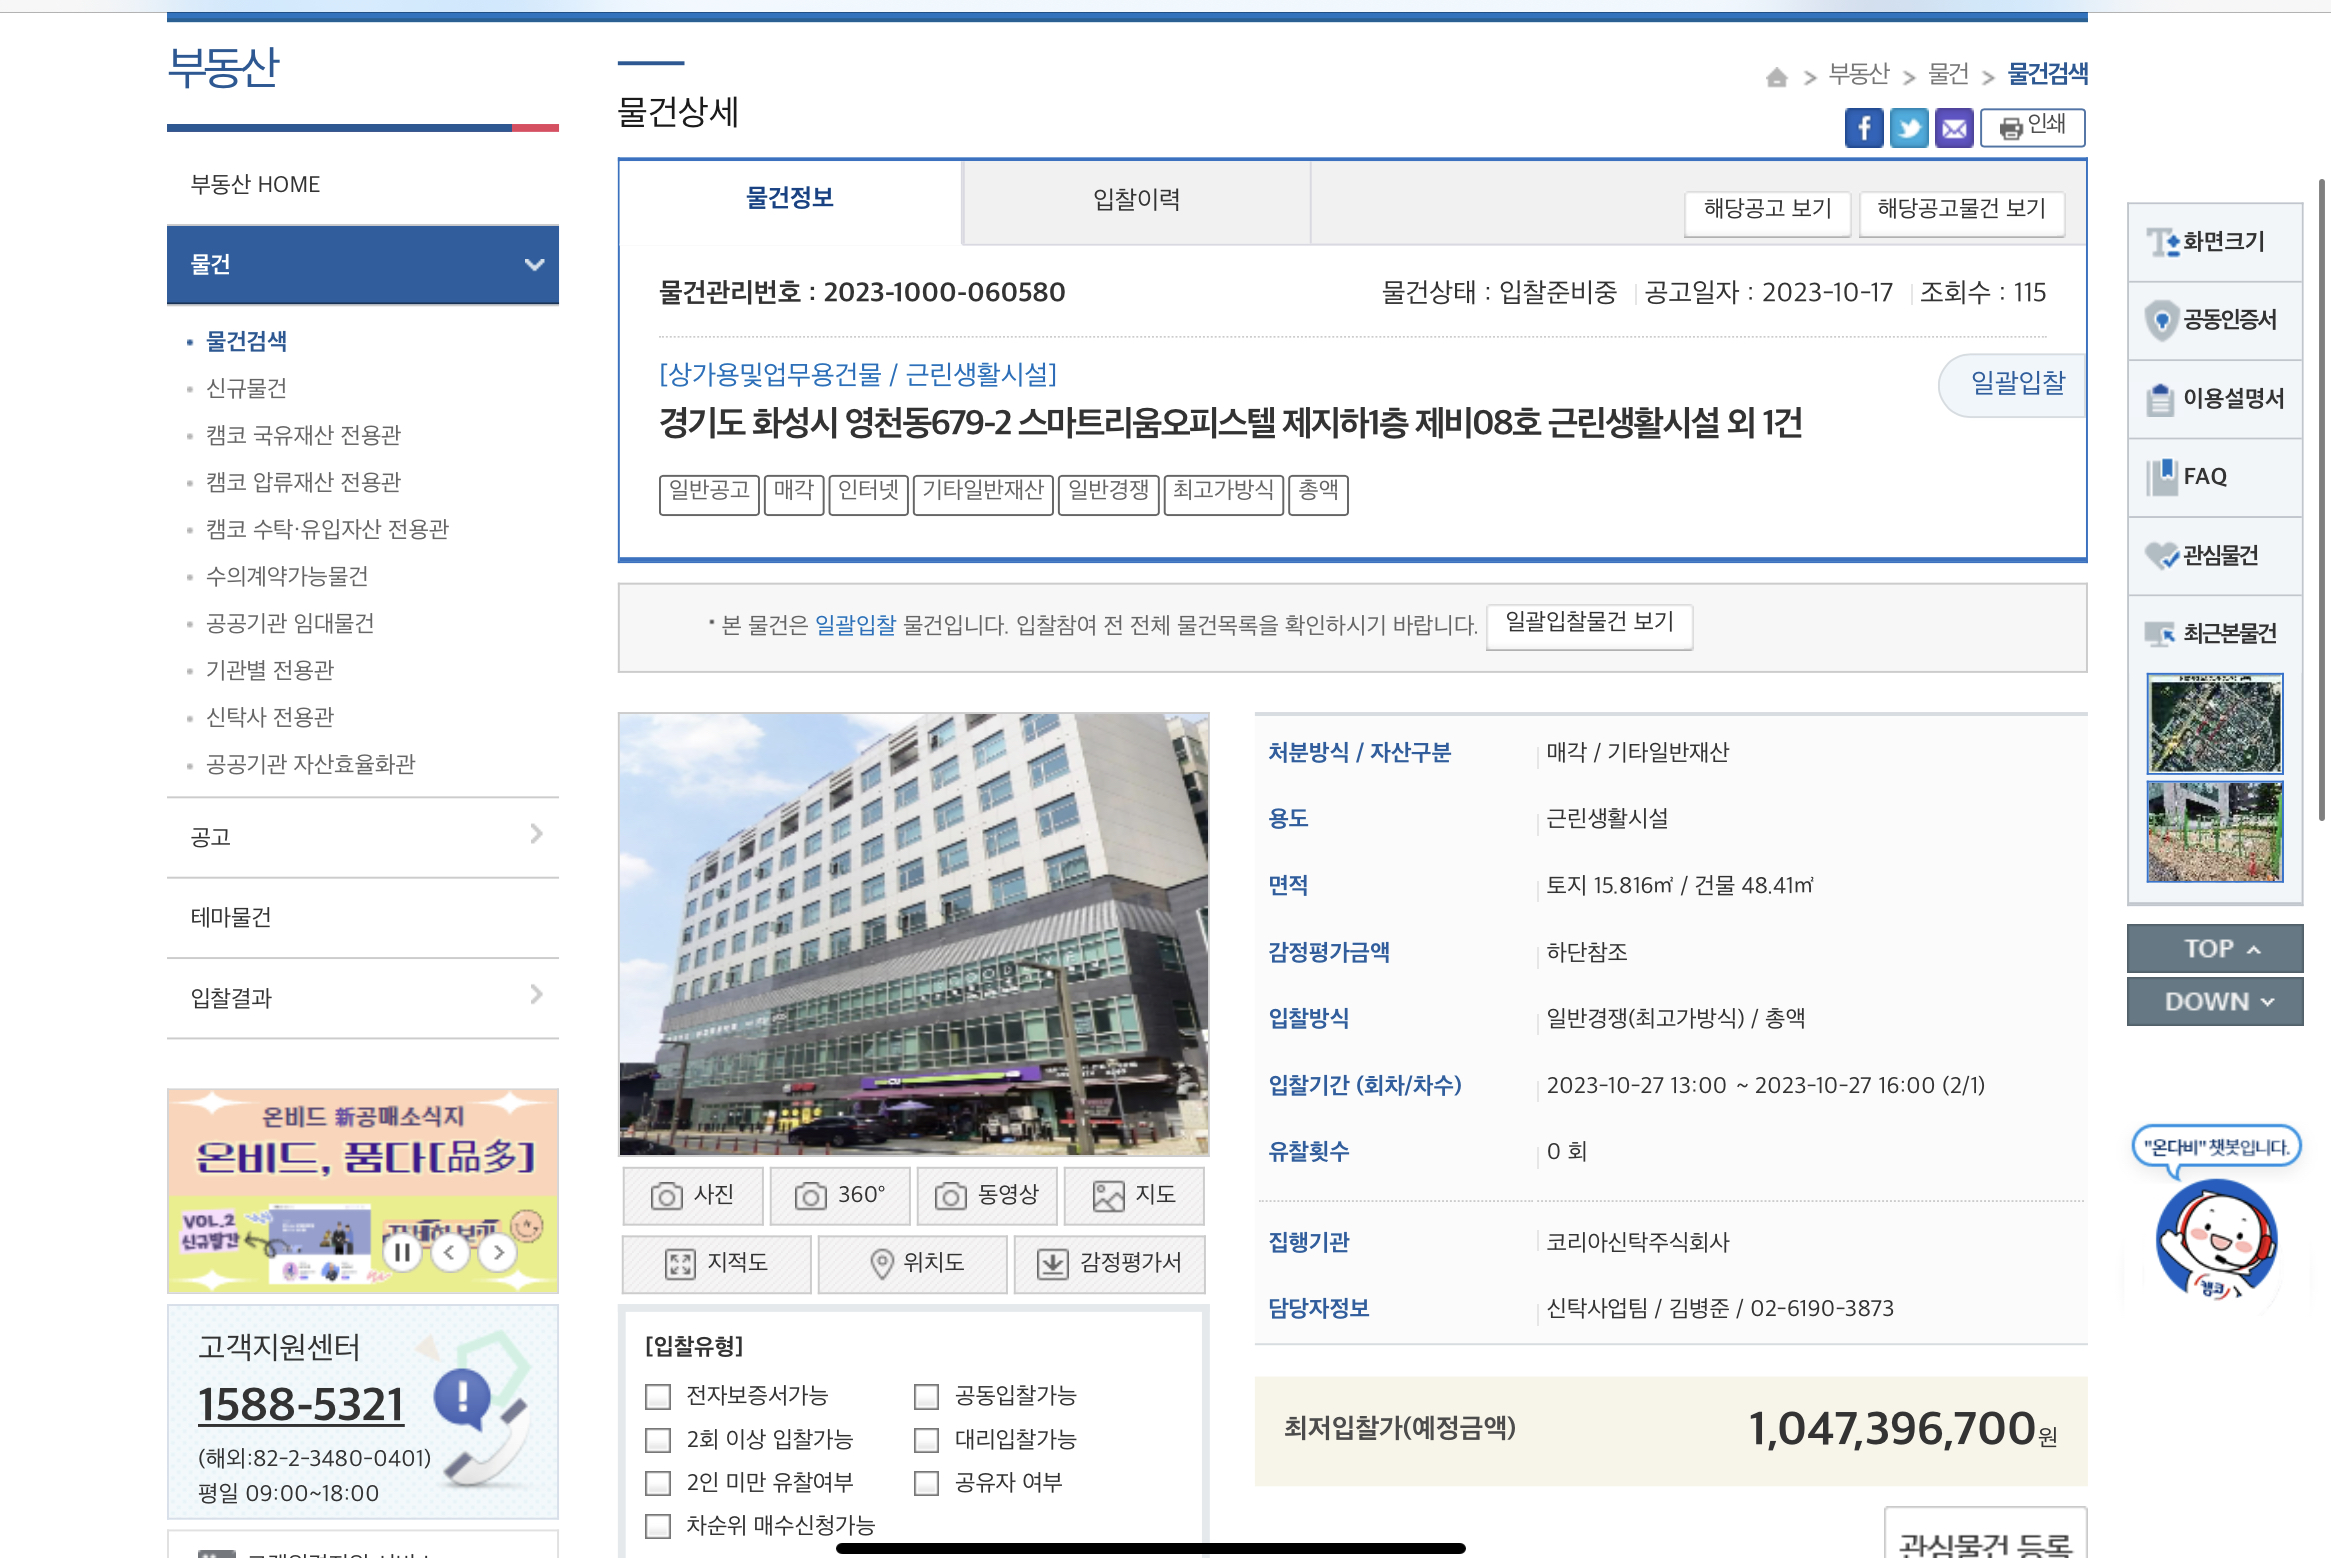Open the aerial map recent-item thumbnail
This screenshot has width=2331, height=1558.
(2214, 724)
